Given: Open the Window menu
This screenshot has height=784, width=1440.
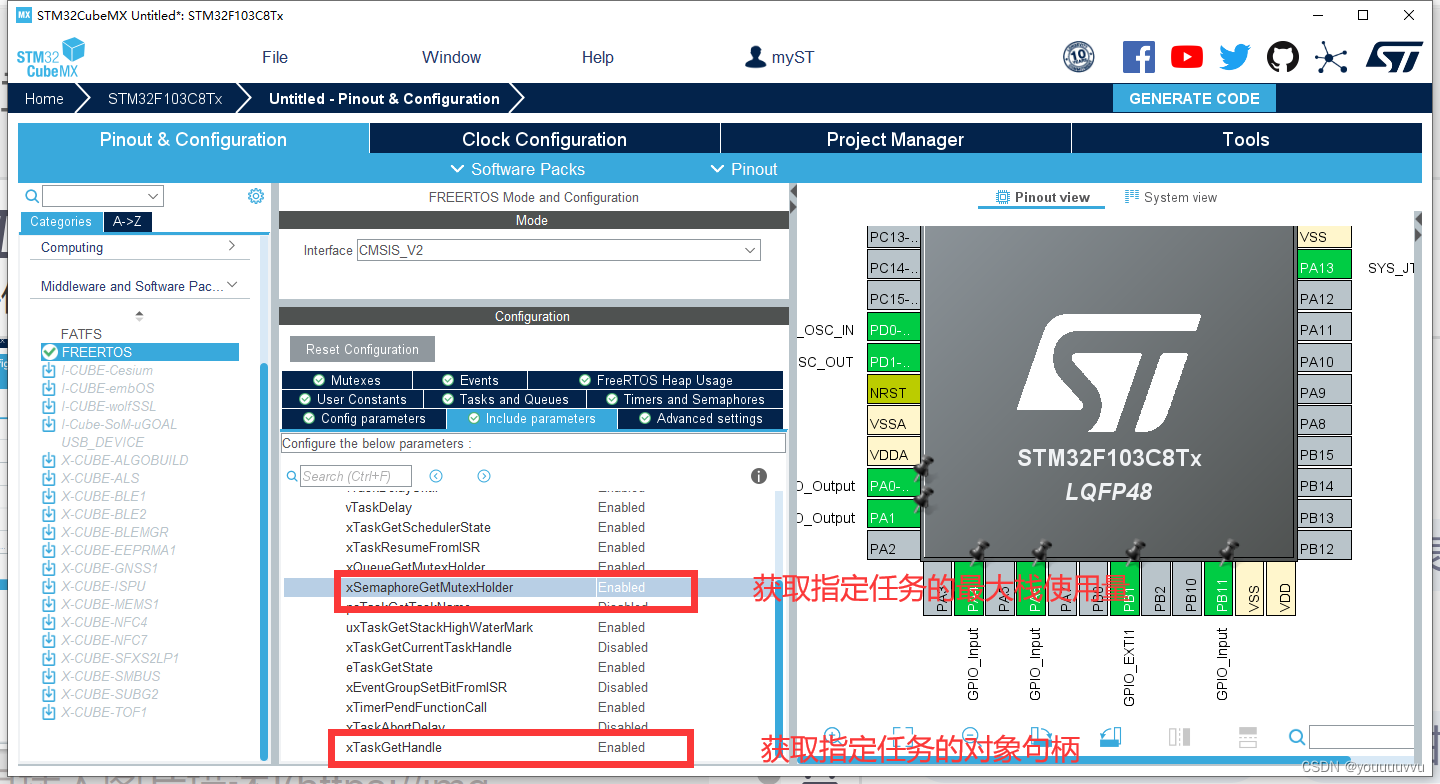Looking at the screenshot, I should point(451,57).
